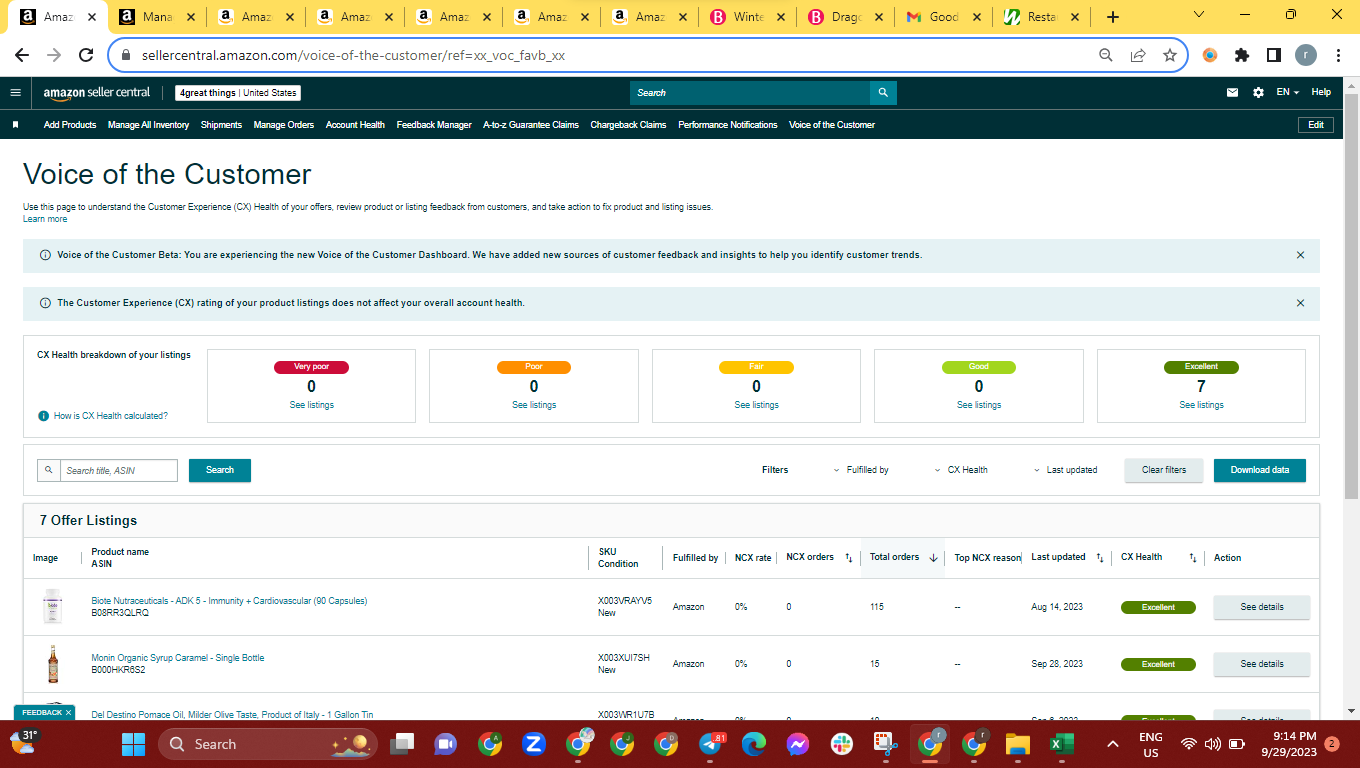Sort listings by Last updated
Screen dimensions: 1360x768
point(1100,558)
